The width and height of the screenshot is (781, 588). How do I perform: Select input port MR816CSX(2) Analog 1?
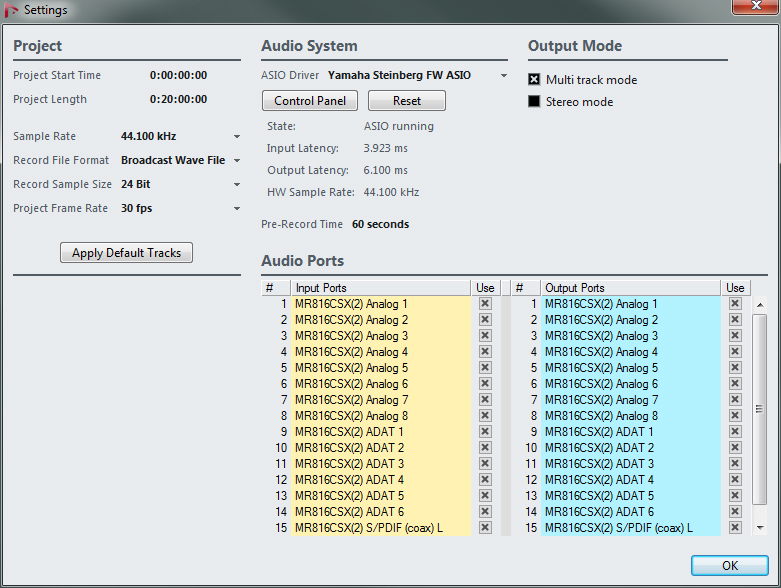coord(381,304)
